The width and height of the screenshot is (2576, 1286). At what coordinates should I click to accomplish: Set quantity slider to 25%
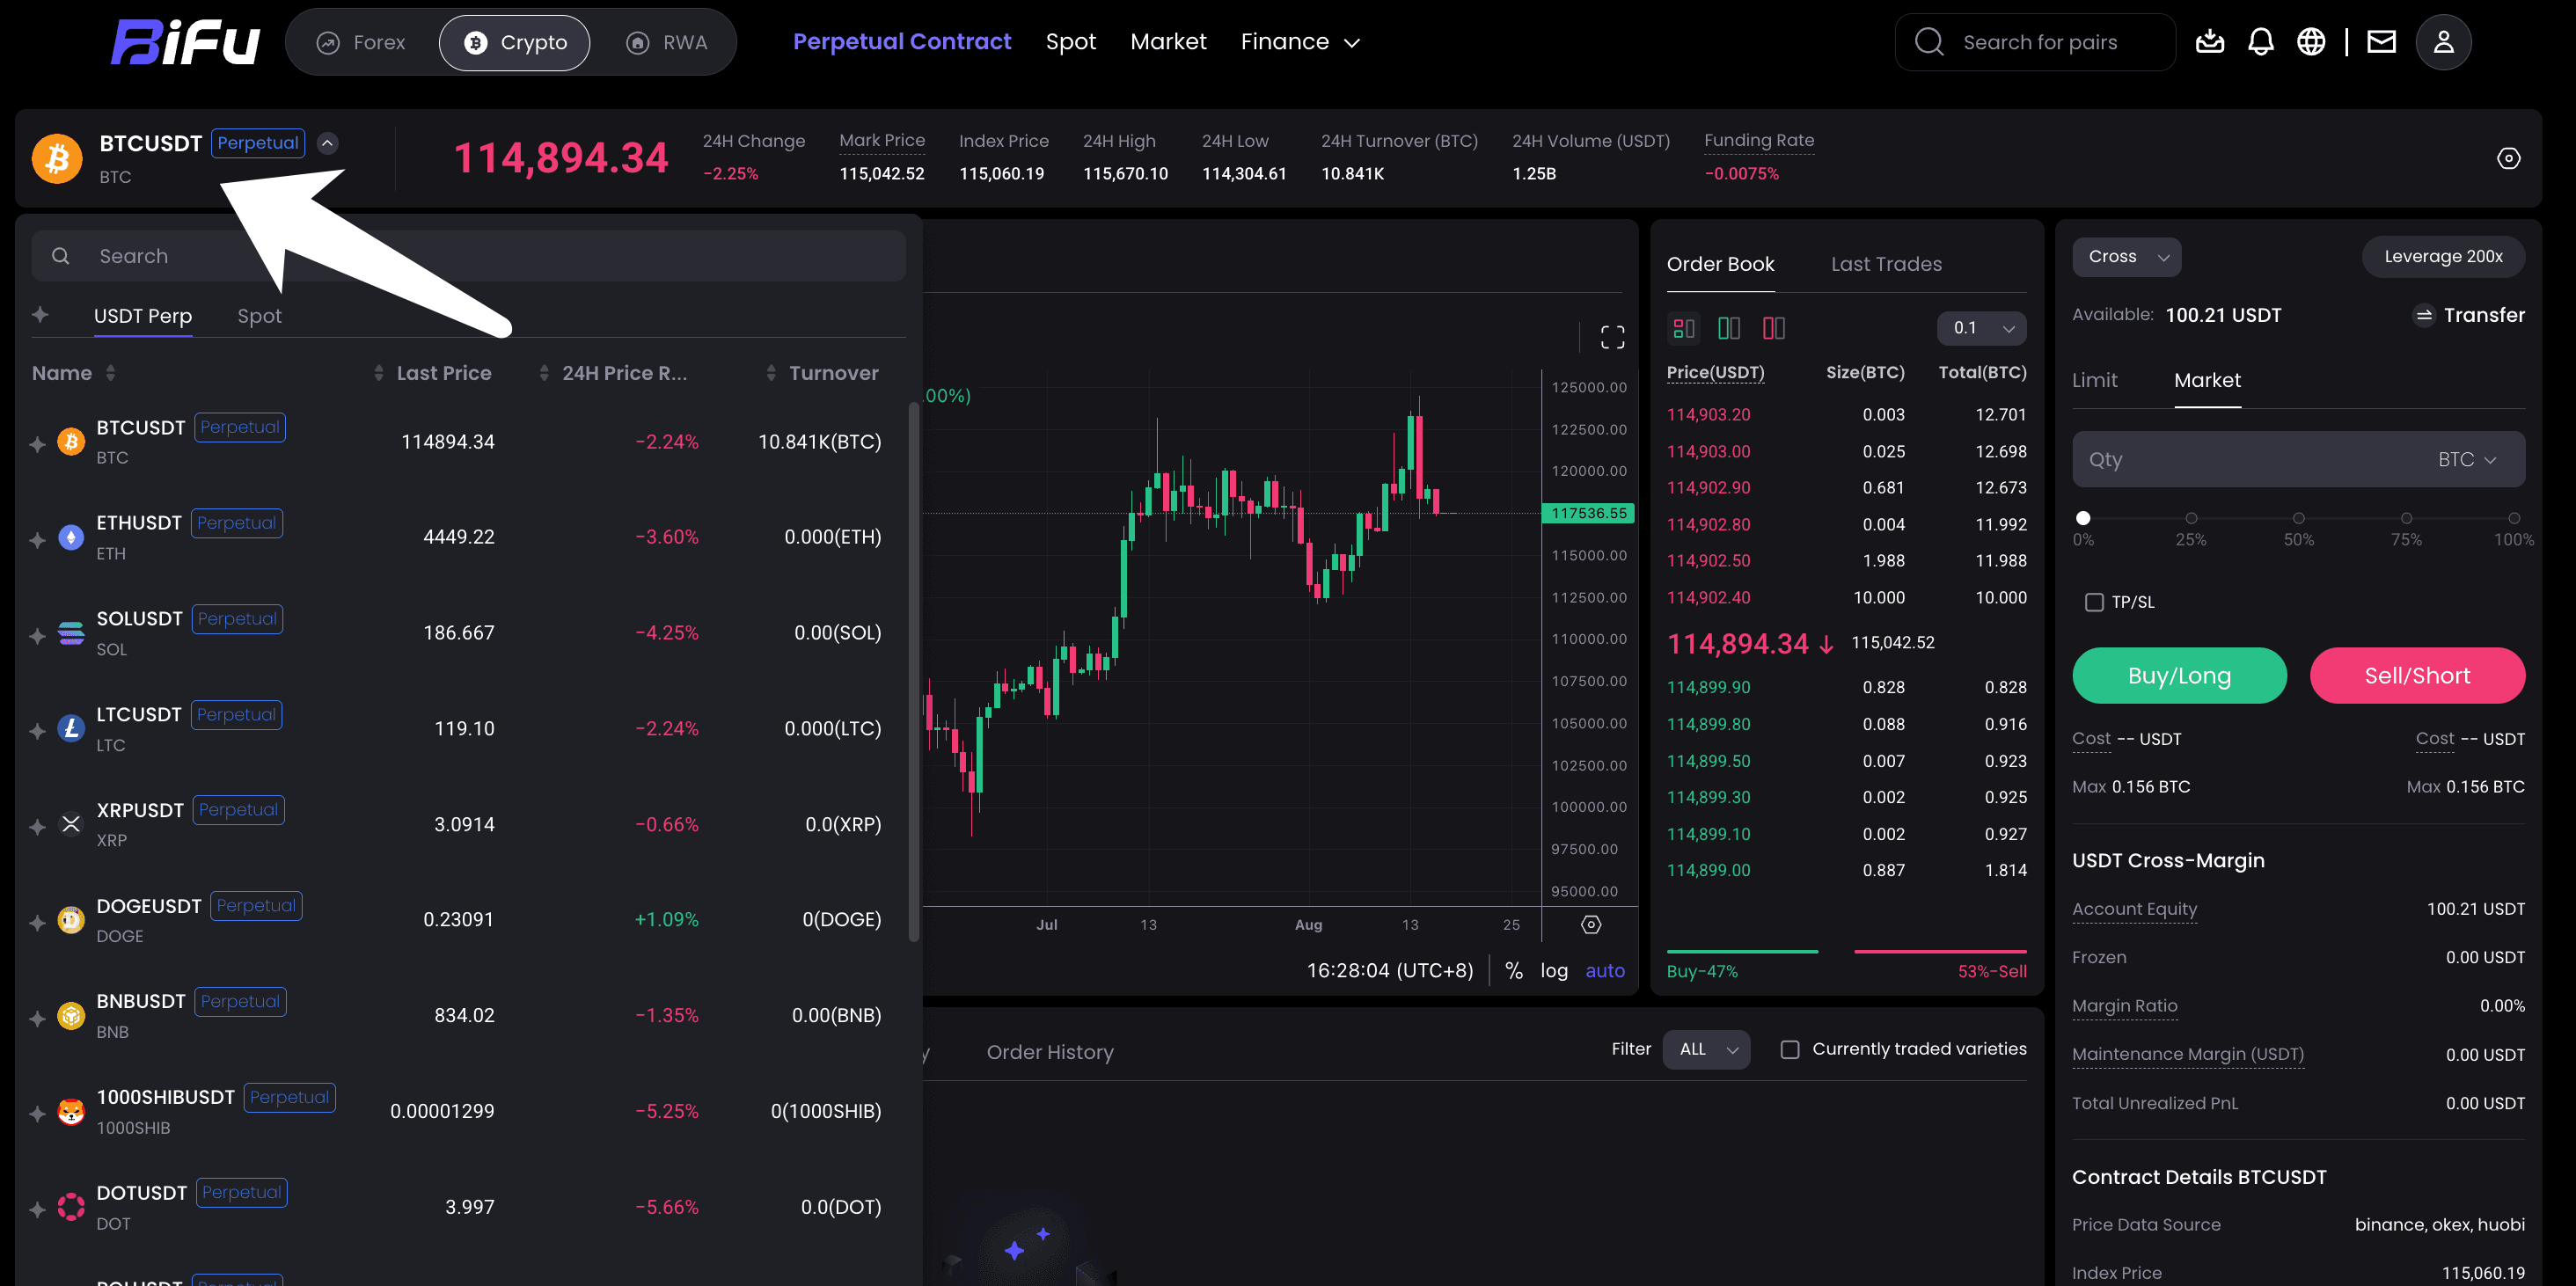tap(2191, 518)
